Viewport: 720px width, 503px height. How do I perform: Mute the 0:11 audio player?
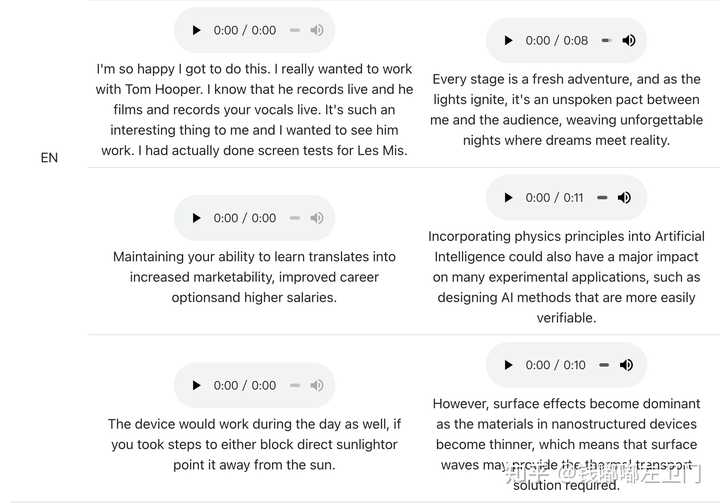point(624,198)
